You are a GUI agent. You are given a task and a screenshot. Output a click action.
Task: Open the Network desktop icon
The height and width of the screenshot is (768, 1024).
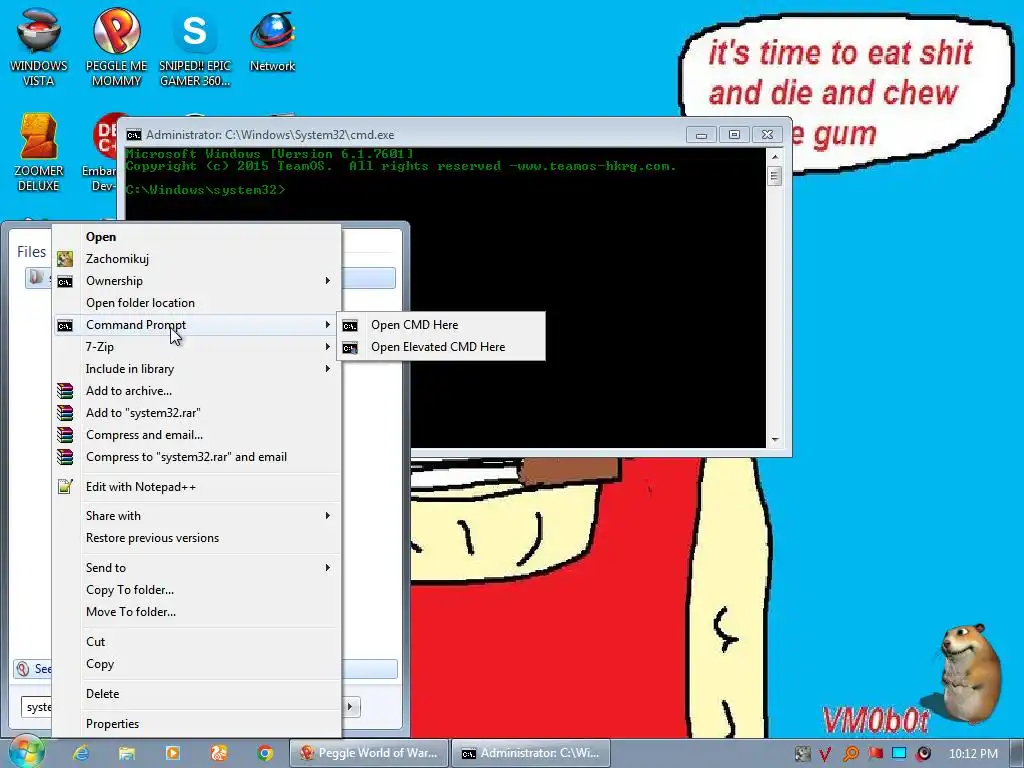[x=272, y=40]
